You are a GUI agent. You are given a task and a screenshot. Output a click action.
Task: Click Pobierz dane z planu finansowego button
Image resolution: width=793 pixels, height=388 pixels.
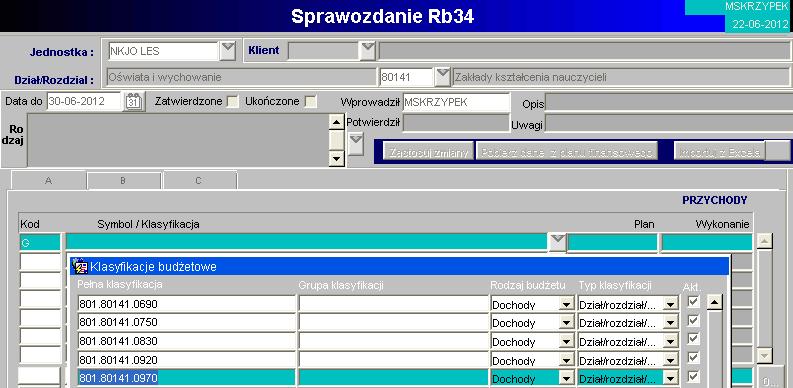566,152
